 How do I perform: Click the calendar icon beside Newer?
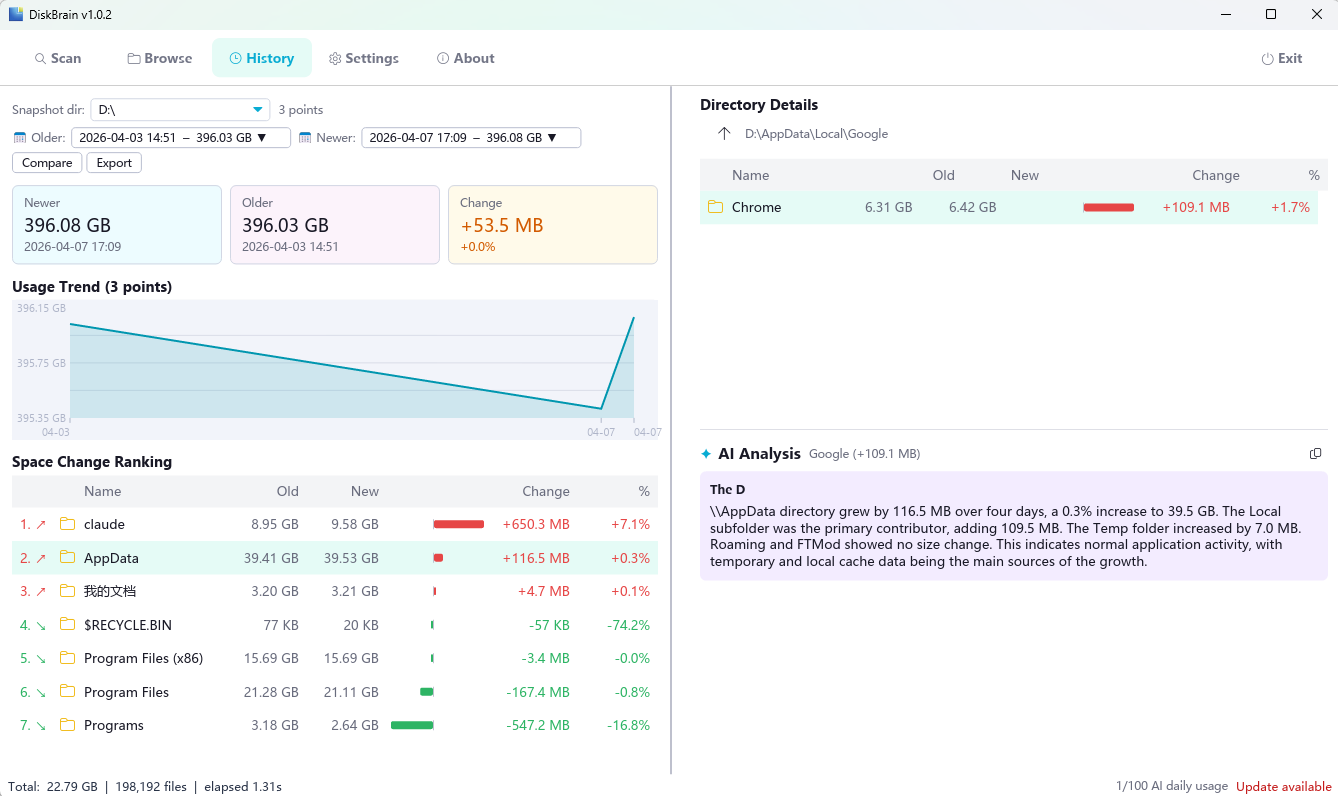[x=305, y=138]
